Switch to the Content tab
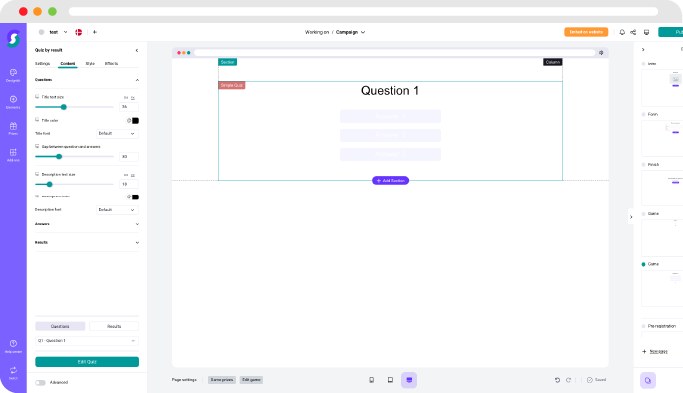The height and width of the screenshot is (393, 683). 68,64
